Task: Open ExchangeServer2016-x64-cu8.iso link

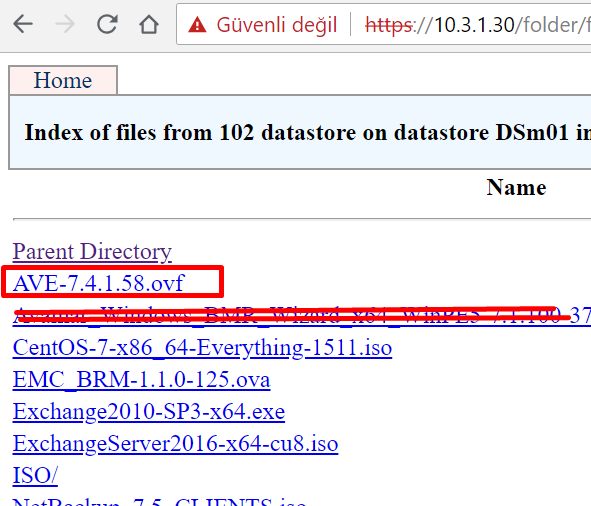Action: 175,444
